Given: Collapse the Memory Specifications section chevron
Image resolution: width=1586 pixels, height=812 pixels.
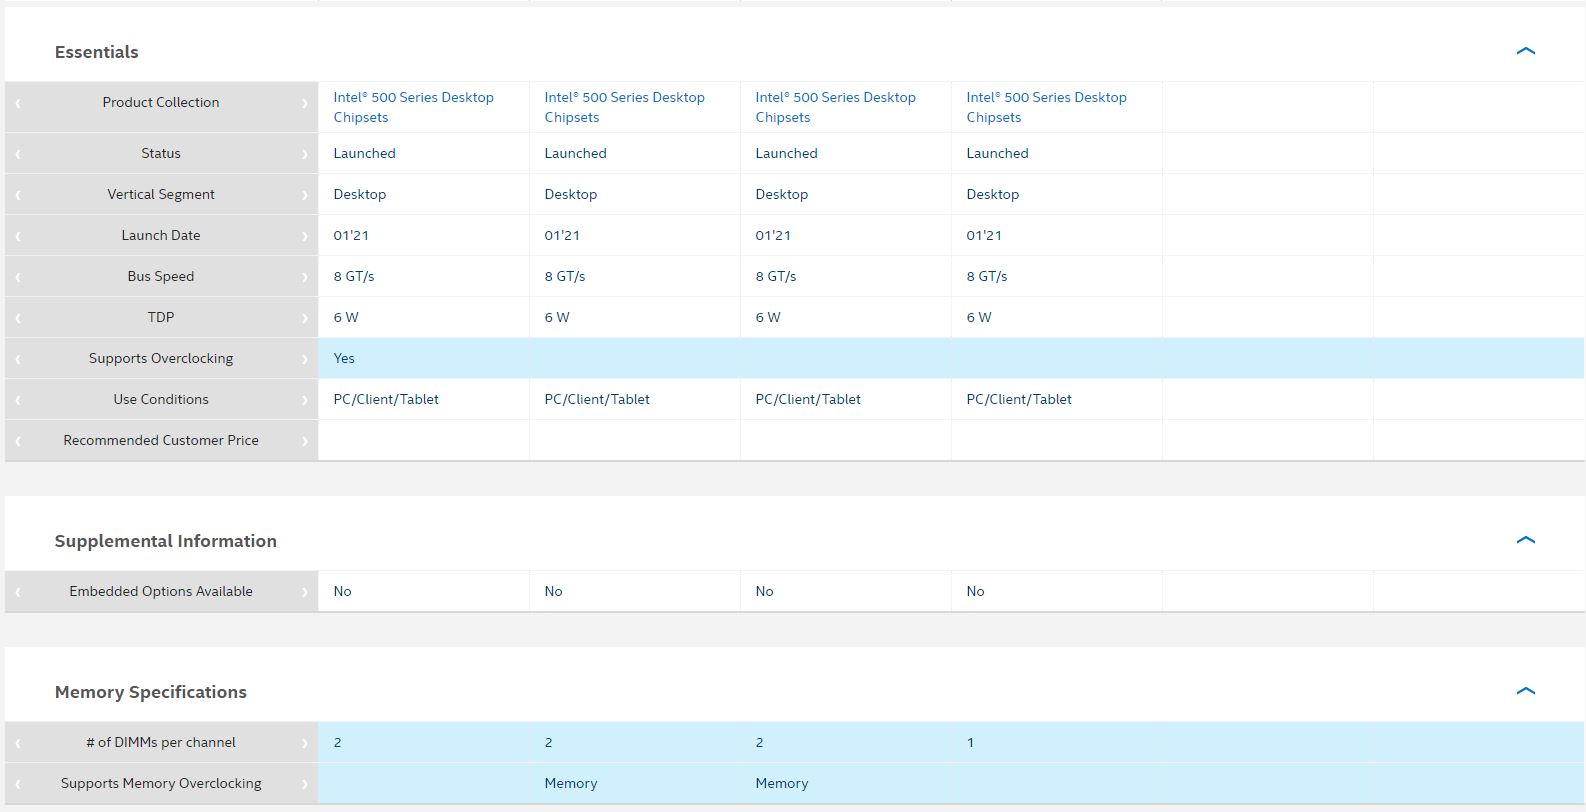Looking at the screenshot, I should click(1525, 691).
